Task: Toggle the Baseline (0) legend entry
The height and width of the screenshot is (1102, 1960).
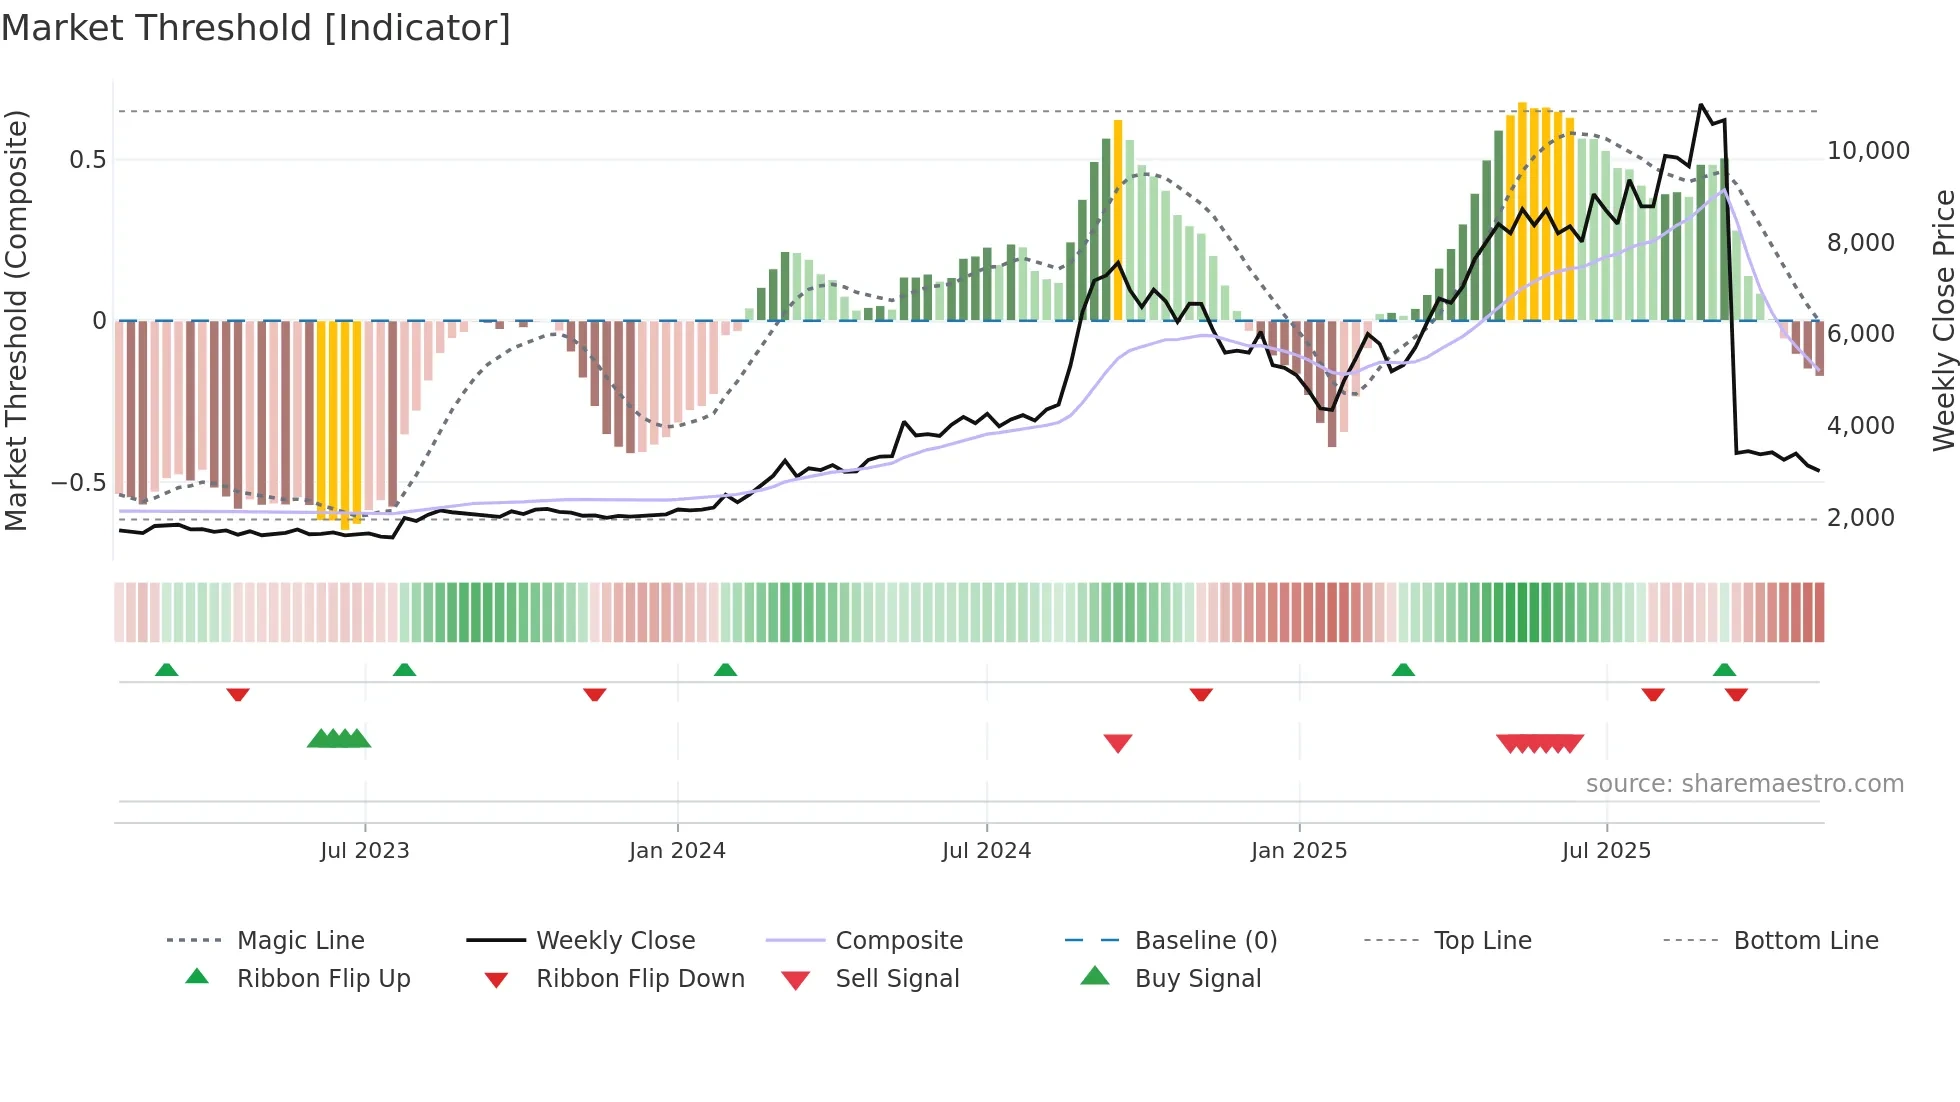Action: point(1205,941)
